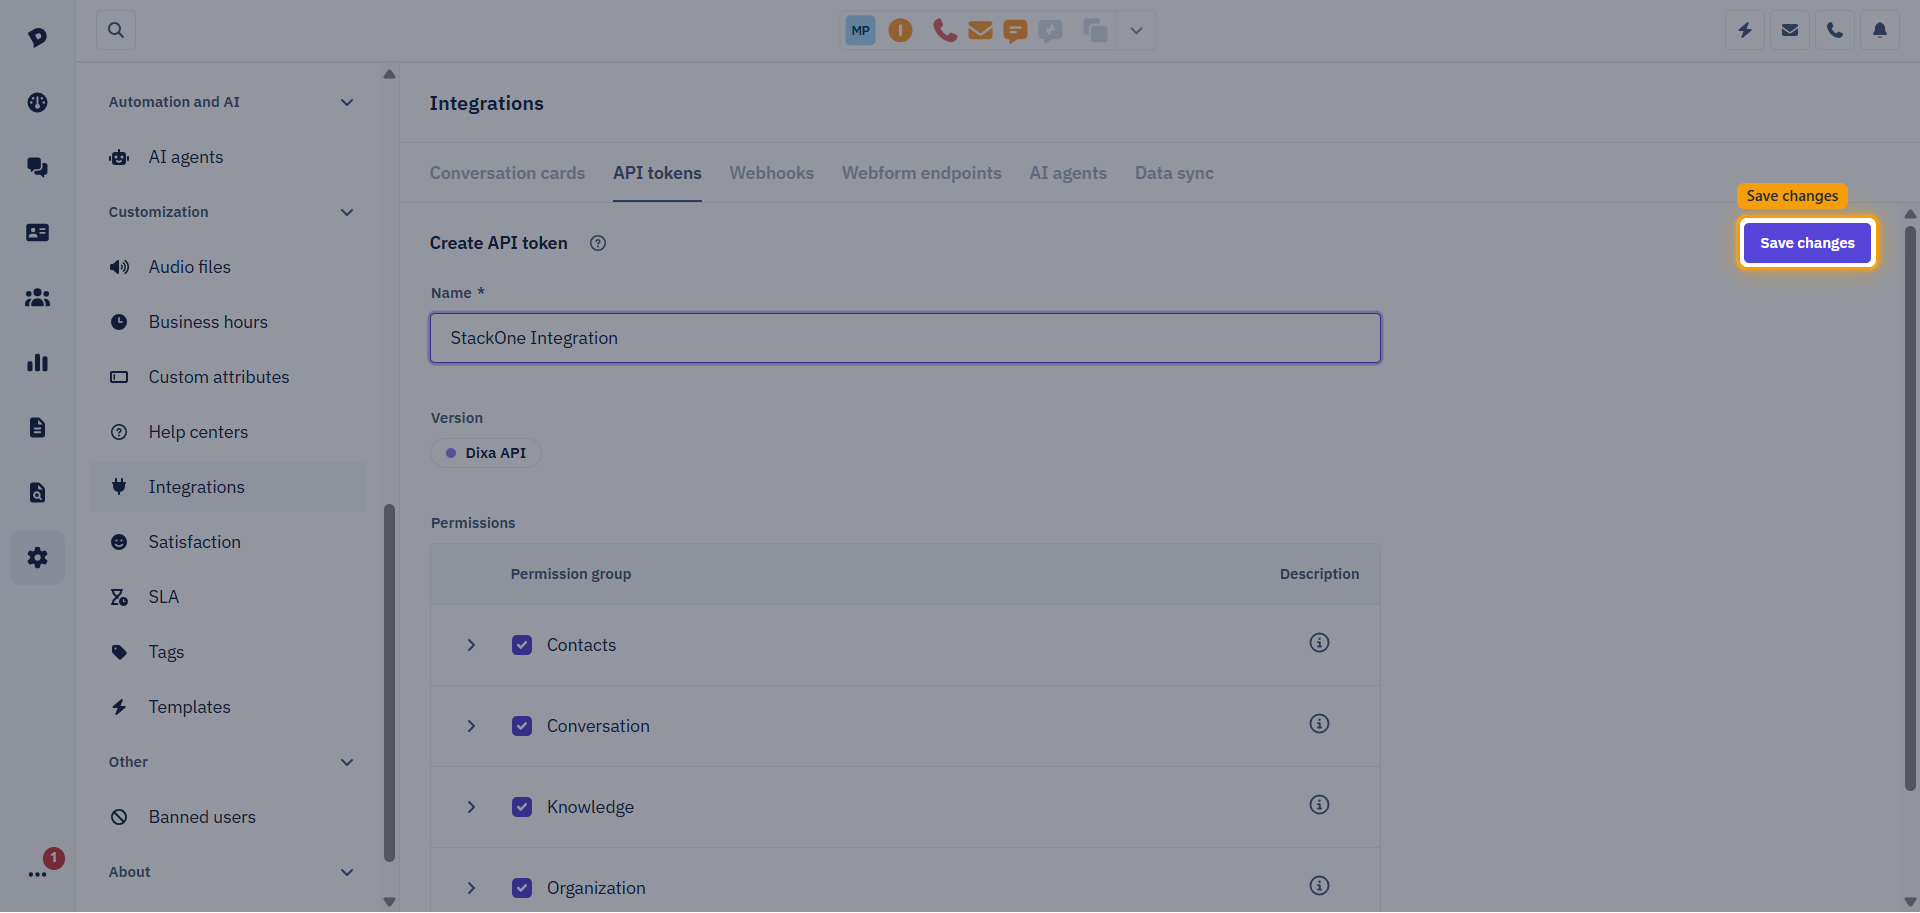Expand the Contacts permission group row
The image size is (1920, 913).
point(471,645)
